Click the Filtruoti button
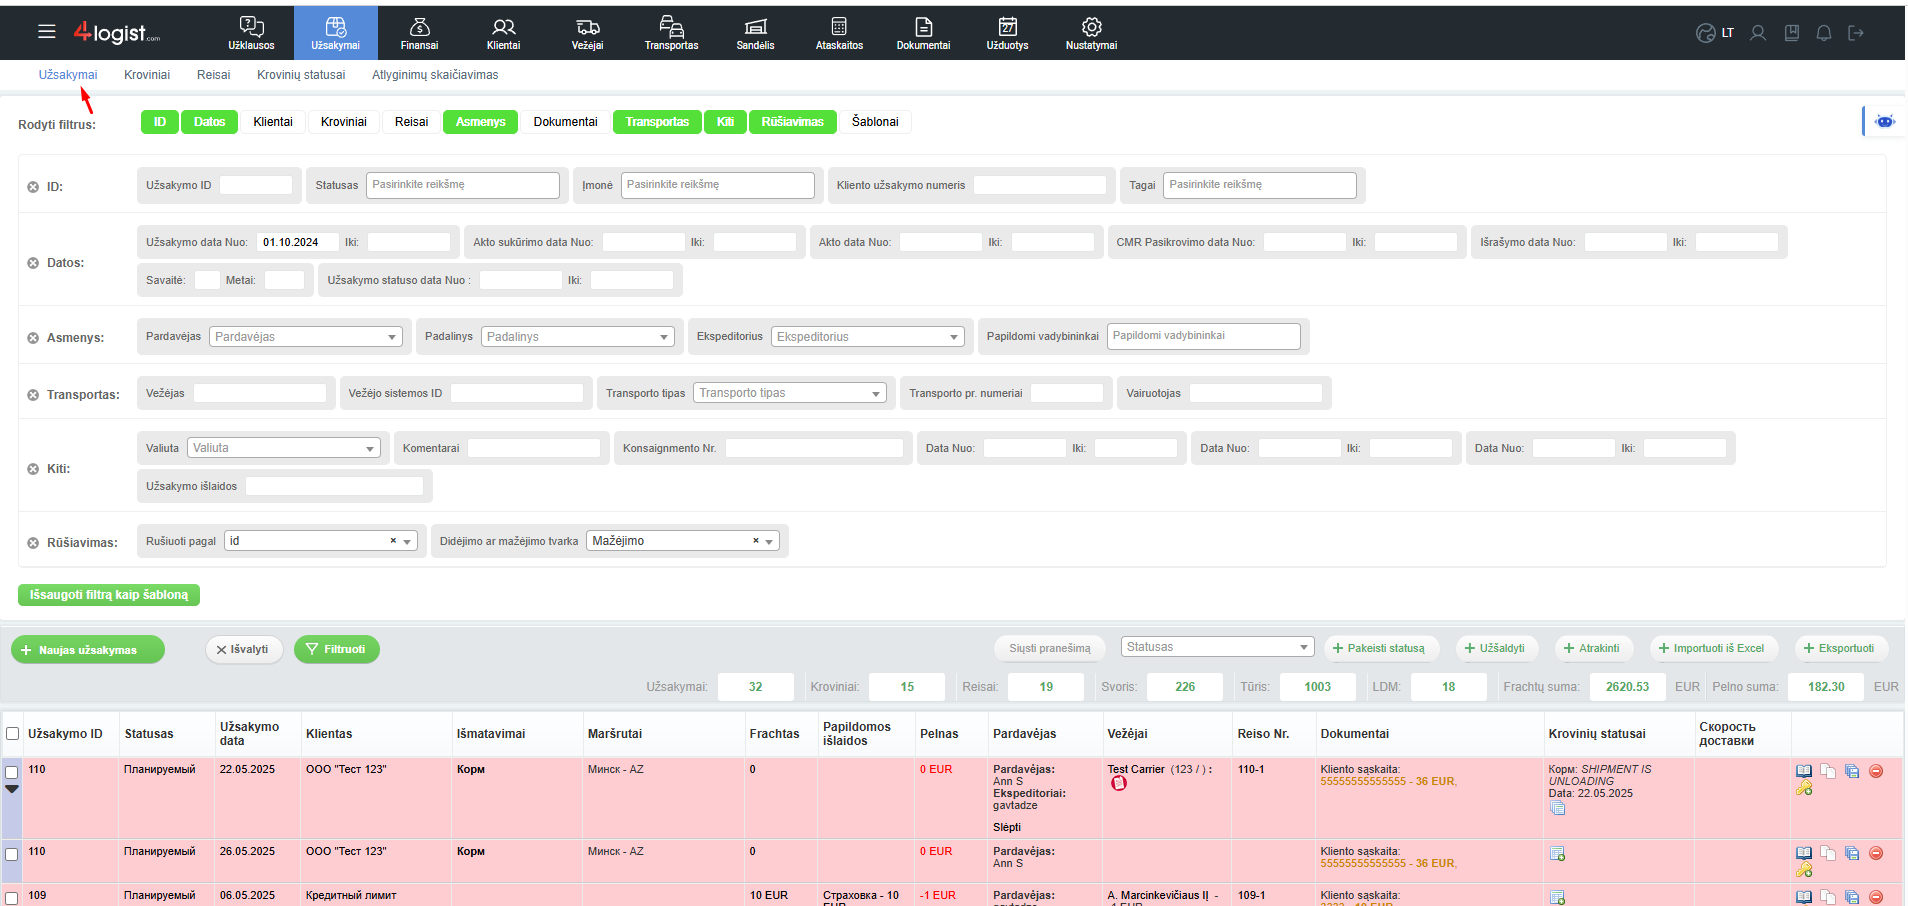This screenshot has height=906, width=1908. [337, 649]
